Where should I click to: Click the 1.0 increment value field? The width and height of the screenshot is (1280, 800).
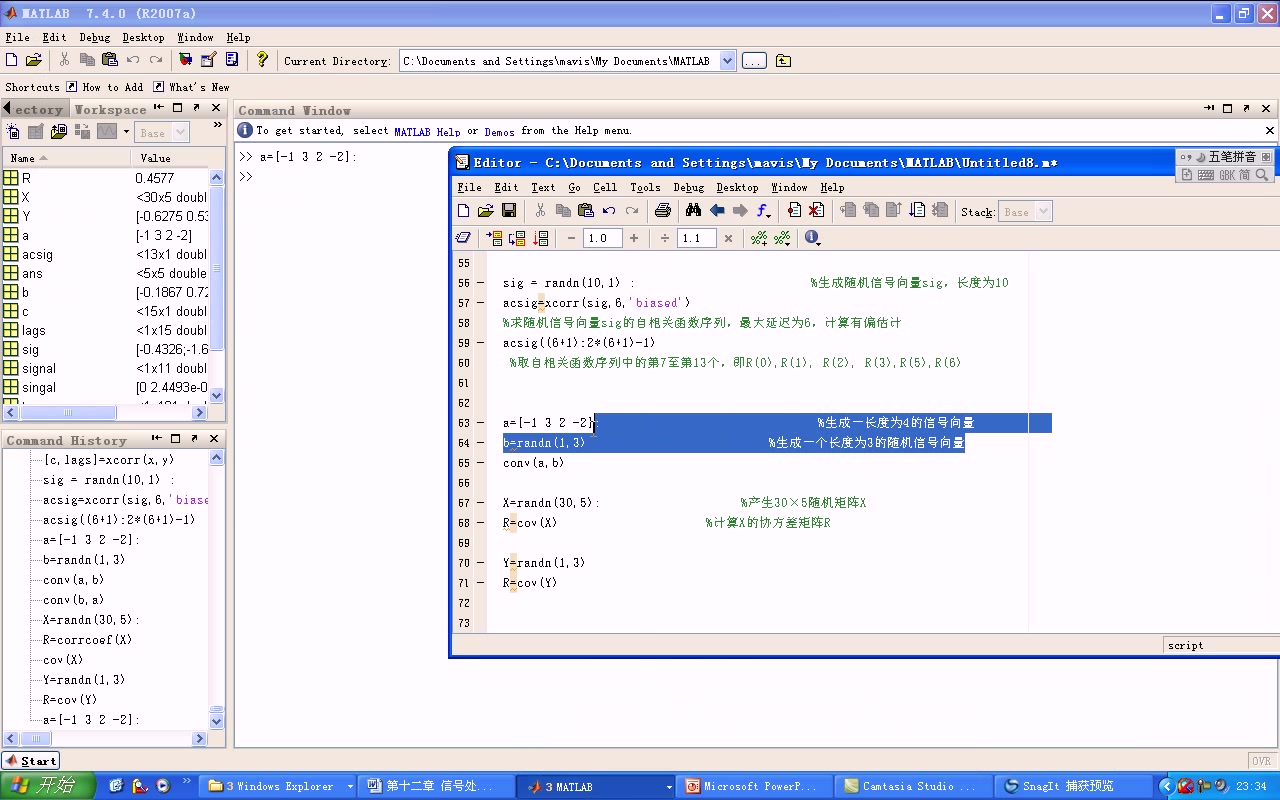pos(603,238)
